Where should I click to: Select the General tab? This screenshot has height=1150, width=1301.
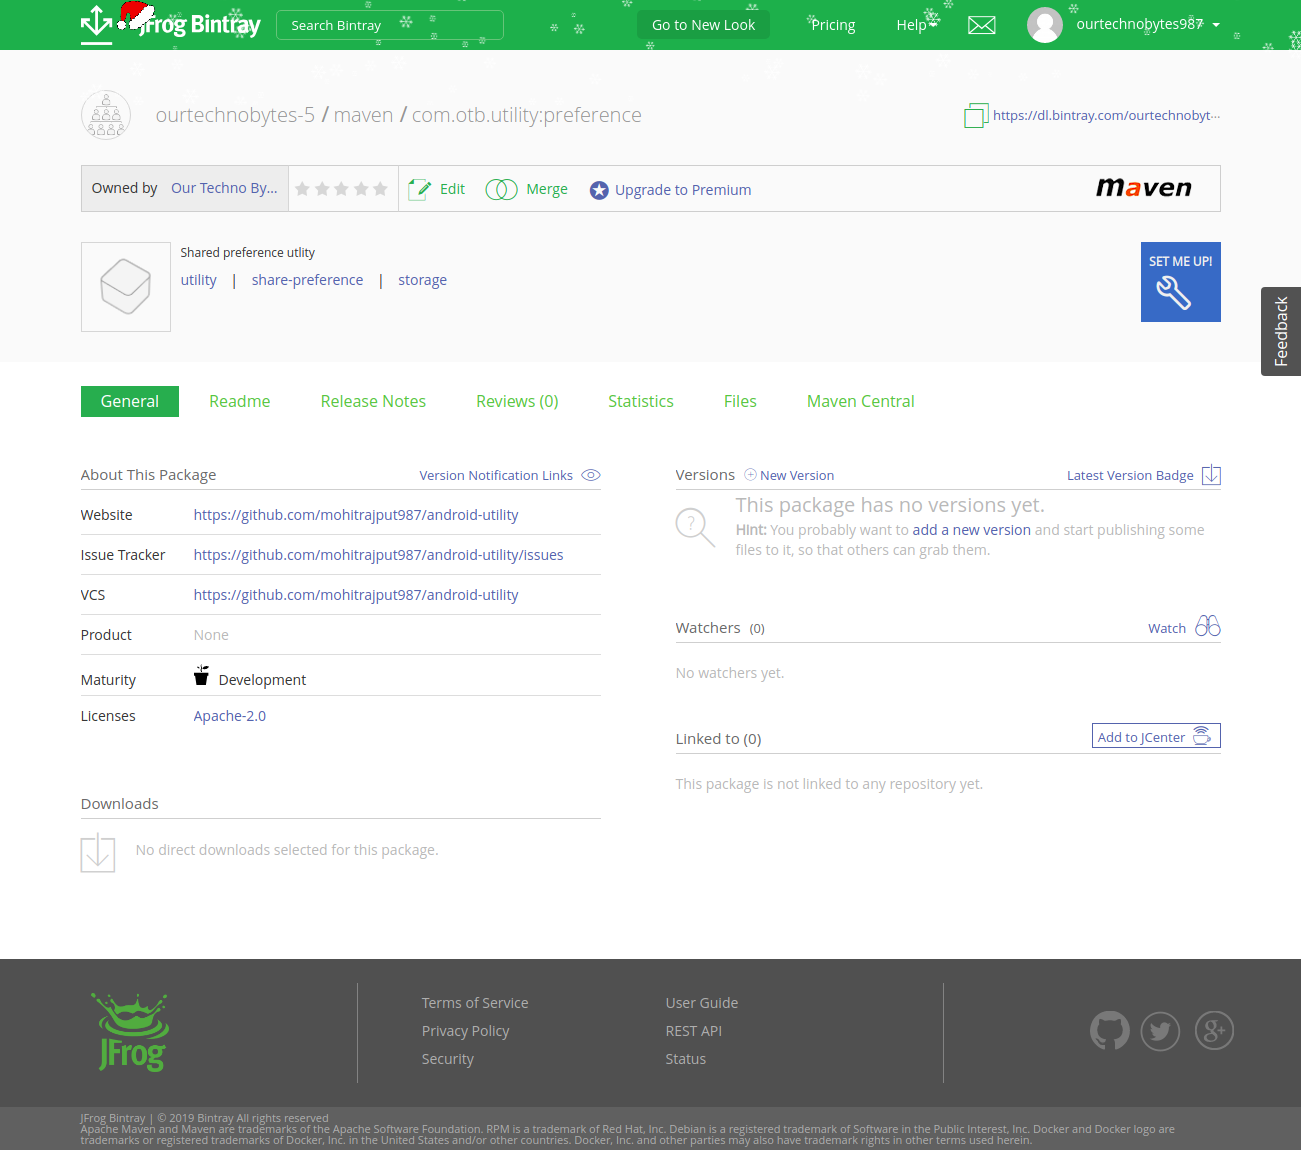(130, 401)
